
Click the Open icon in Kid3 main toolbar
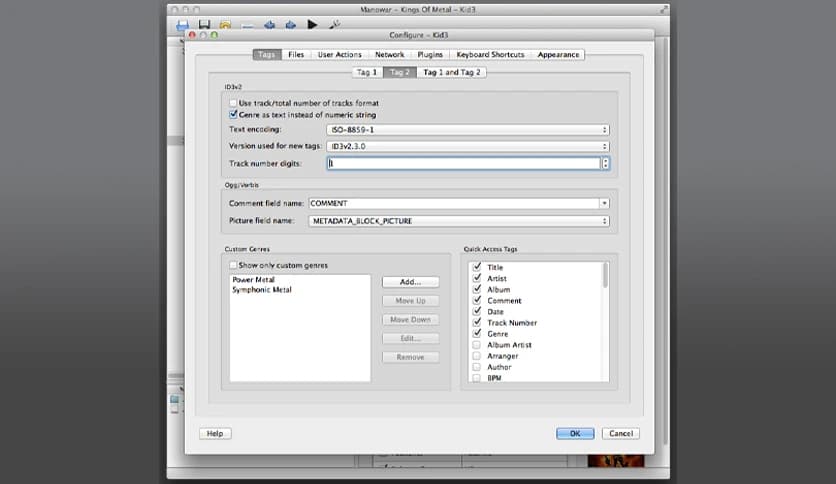click(x=182, y=25)
